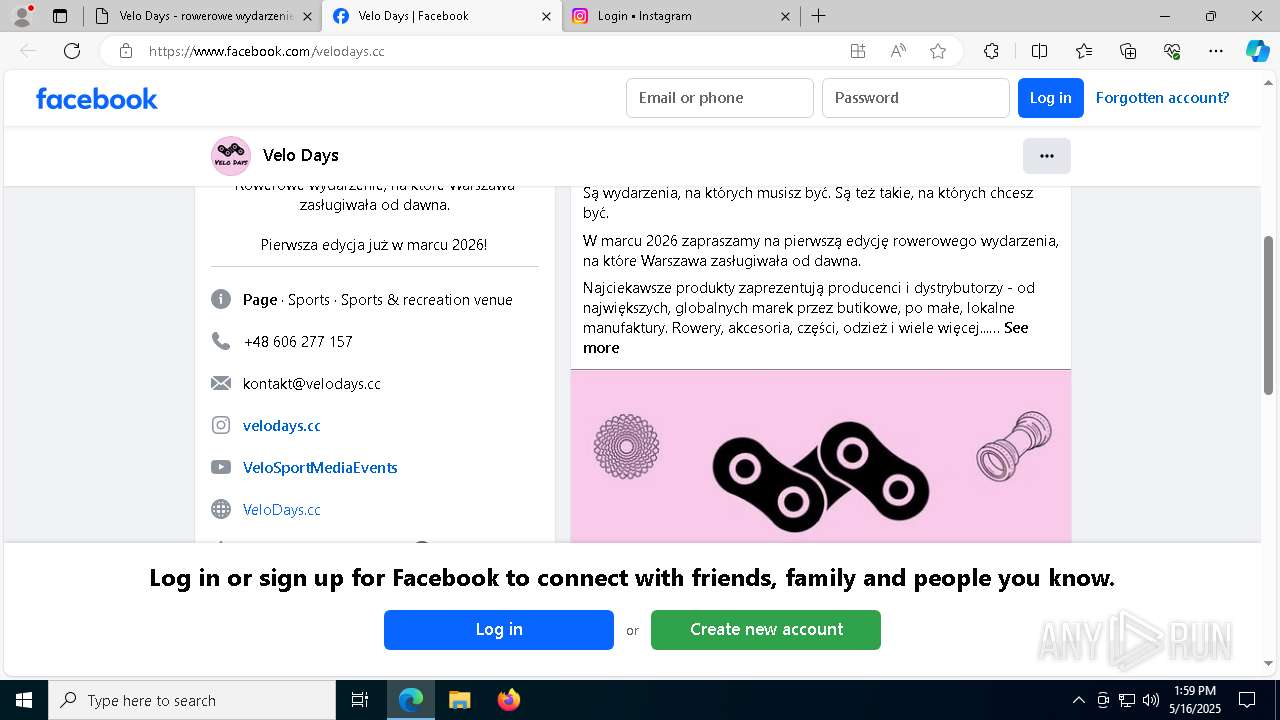
Task: Close the Login • Instagram tab
Action: click(785, 16)
